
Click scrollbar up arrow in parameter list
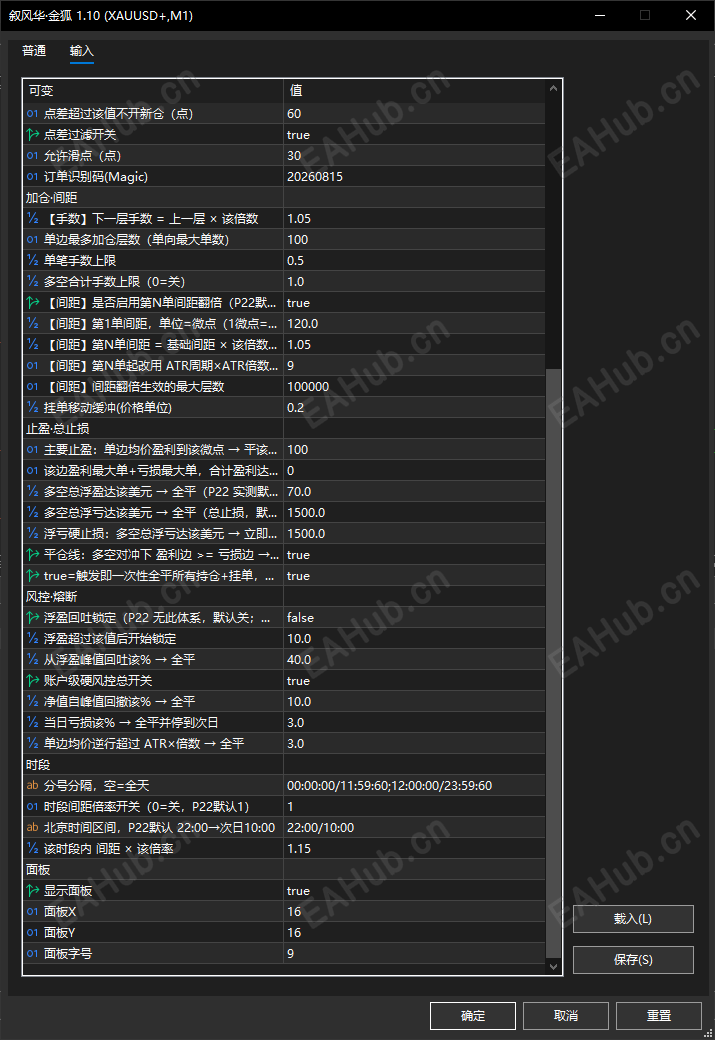(553, 88)
